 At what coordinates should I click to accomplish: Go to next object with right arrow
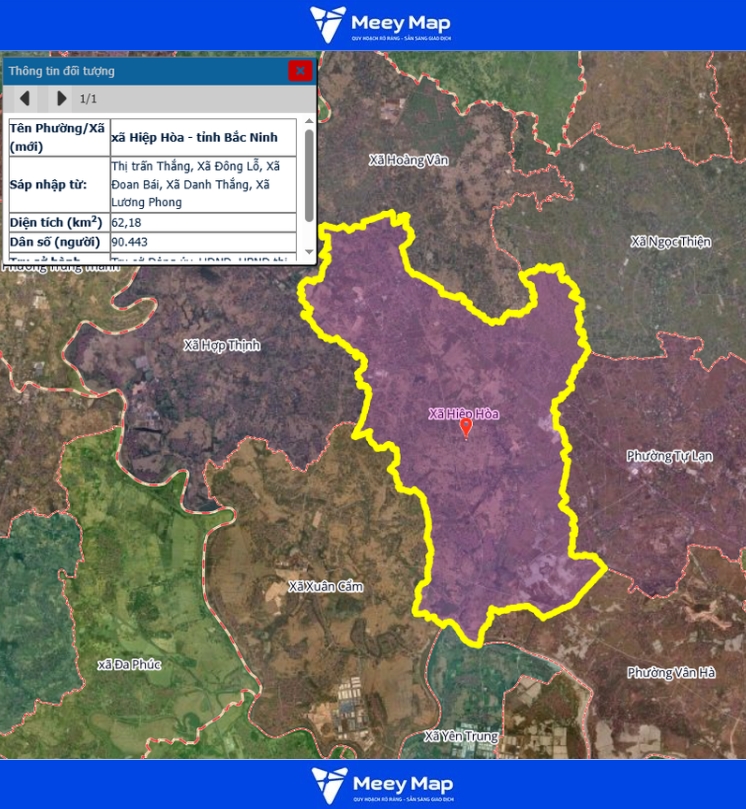tap(61, 98)
